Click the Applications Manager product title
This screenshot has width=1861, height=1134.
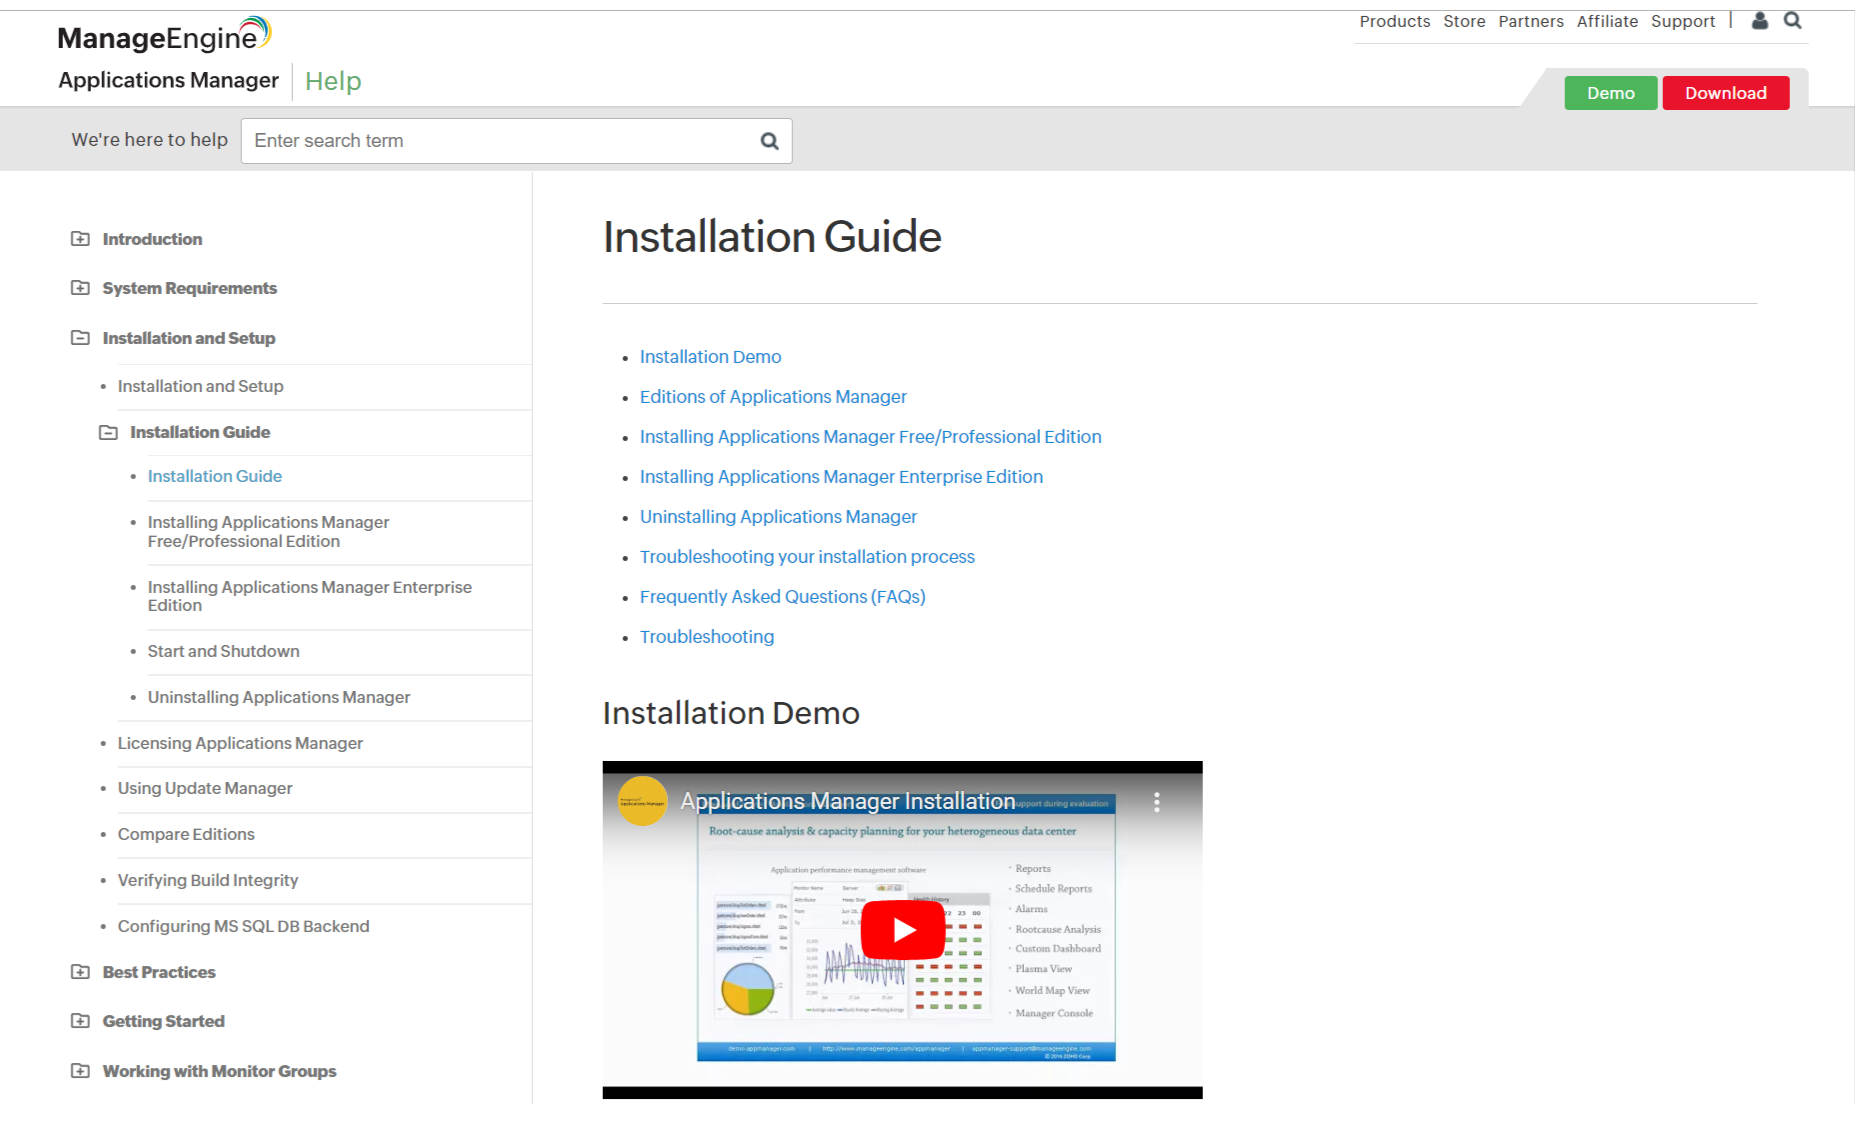tap(168, 80)
